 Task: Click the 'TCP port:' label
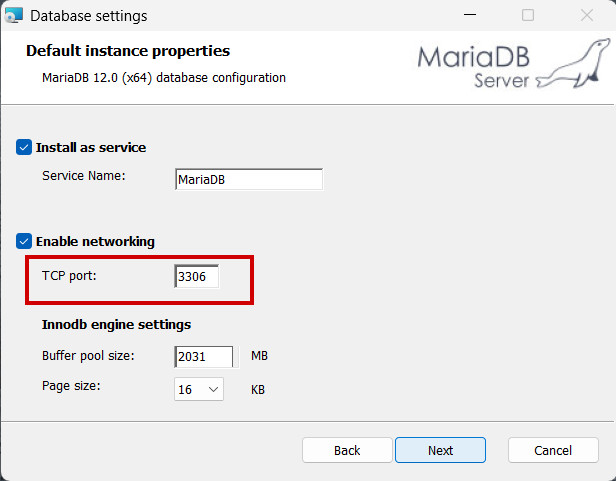tap(69, 275)
